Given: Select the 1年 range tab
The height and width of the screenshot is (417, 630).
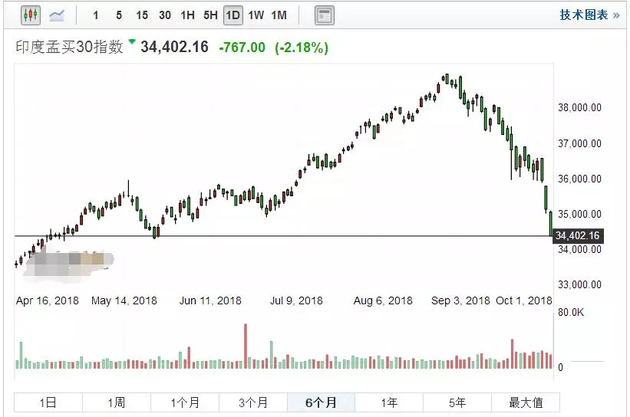Looking at the screenshot, I should pyautogui.click(x=389, y=403).
